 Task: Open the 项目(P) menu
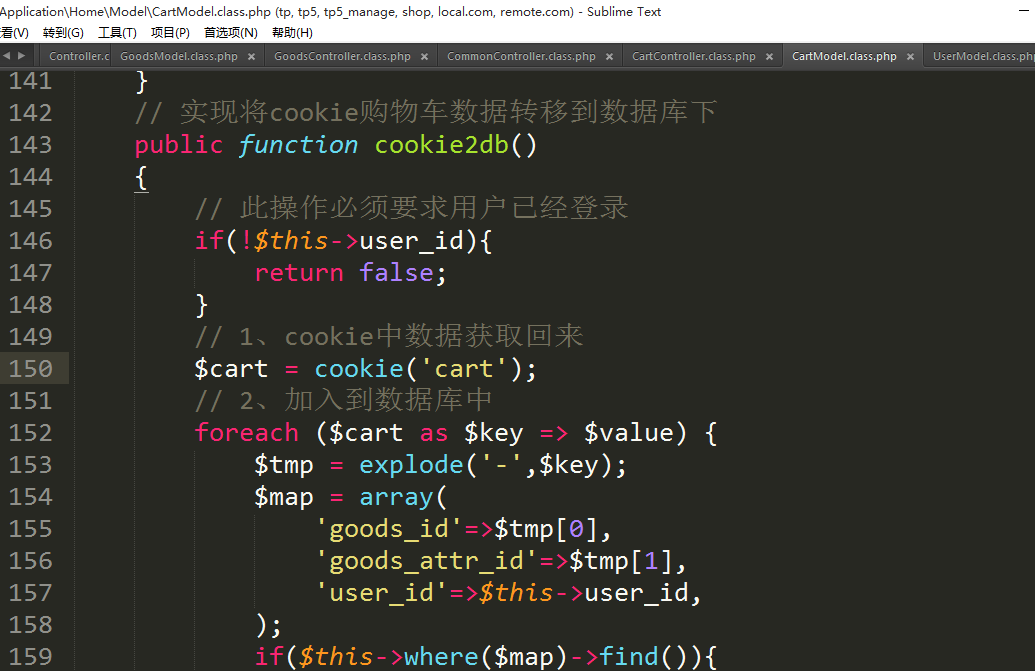[170, 33]
